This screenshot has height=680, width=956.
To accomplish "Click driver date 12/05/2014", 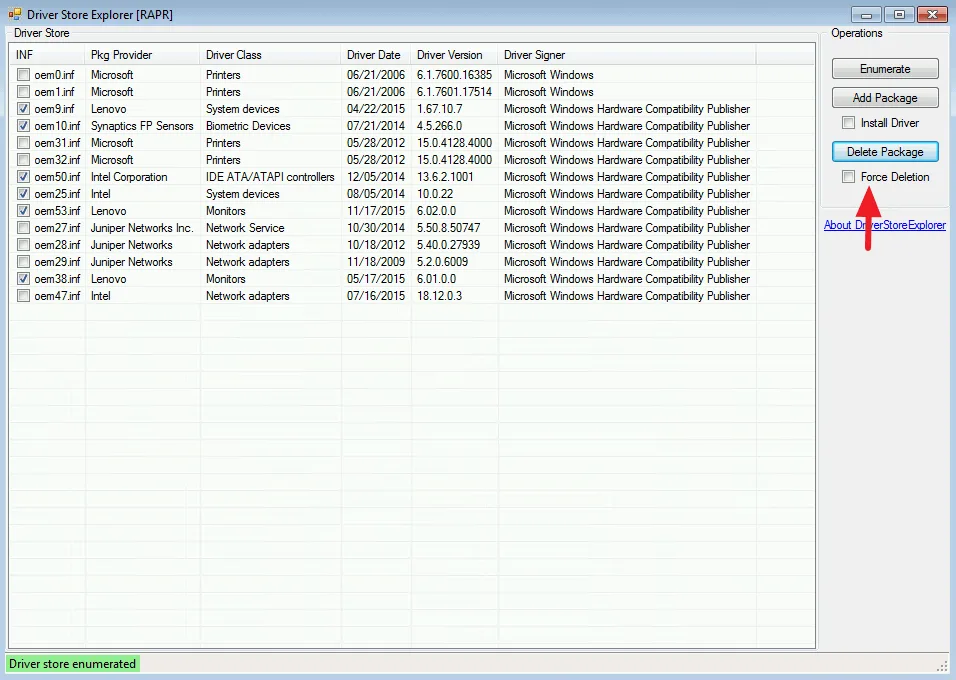I will [x=376, y=177].
